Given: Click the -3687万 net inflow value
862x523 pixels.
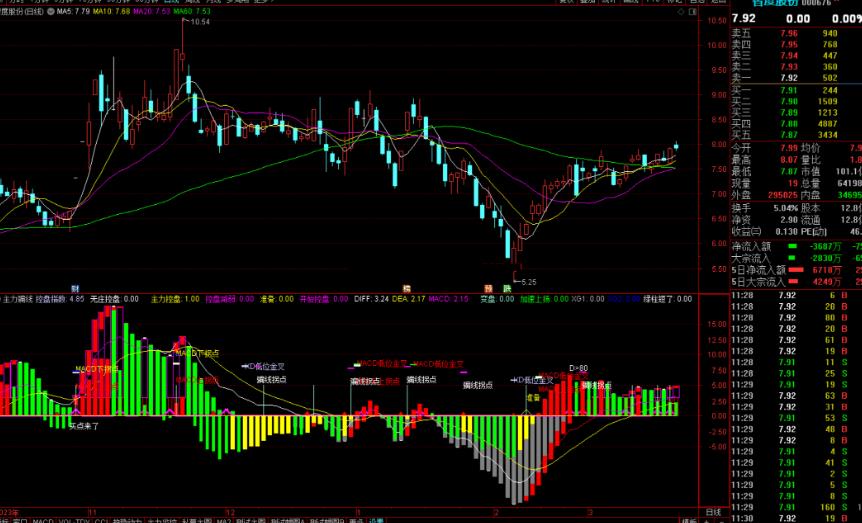Looking at the screenshot, I should (x=825, y=246).
